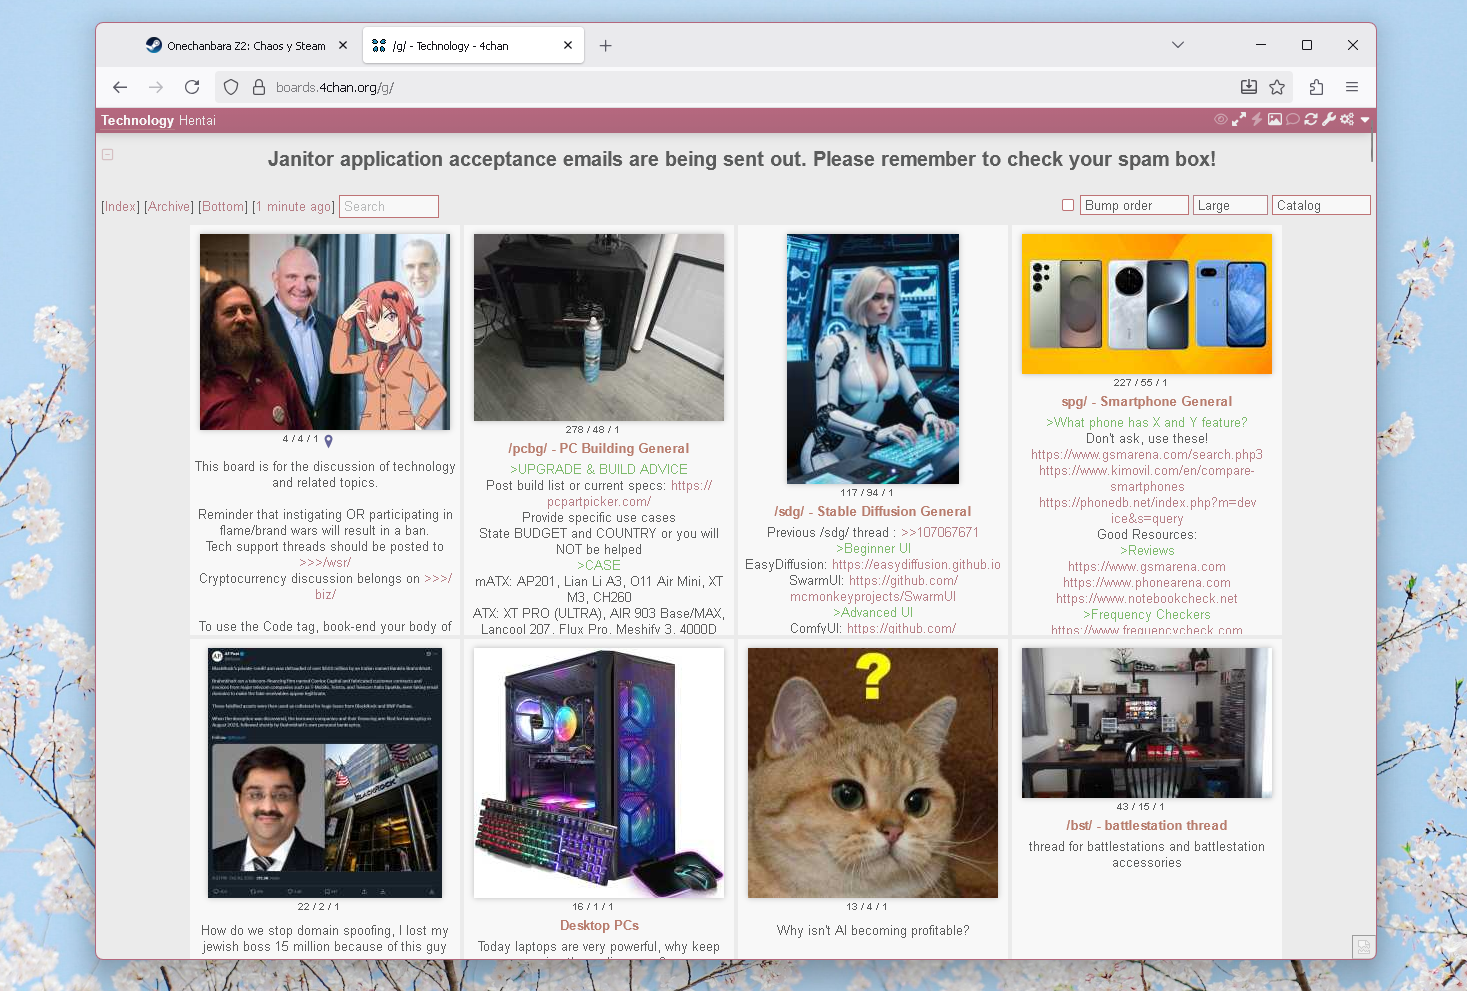Click the '/pcbg/ - PC Building General' title
Viewport: 1467px width, 991px height.
(599, 448)
